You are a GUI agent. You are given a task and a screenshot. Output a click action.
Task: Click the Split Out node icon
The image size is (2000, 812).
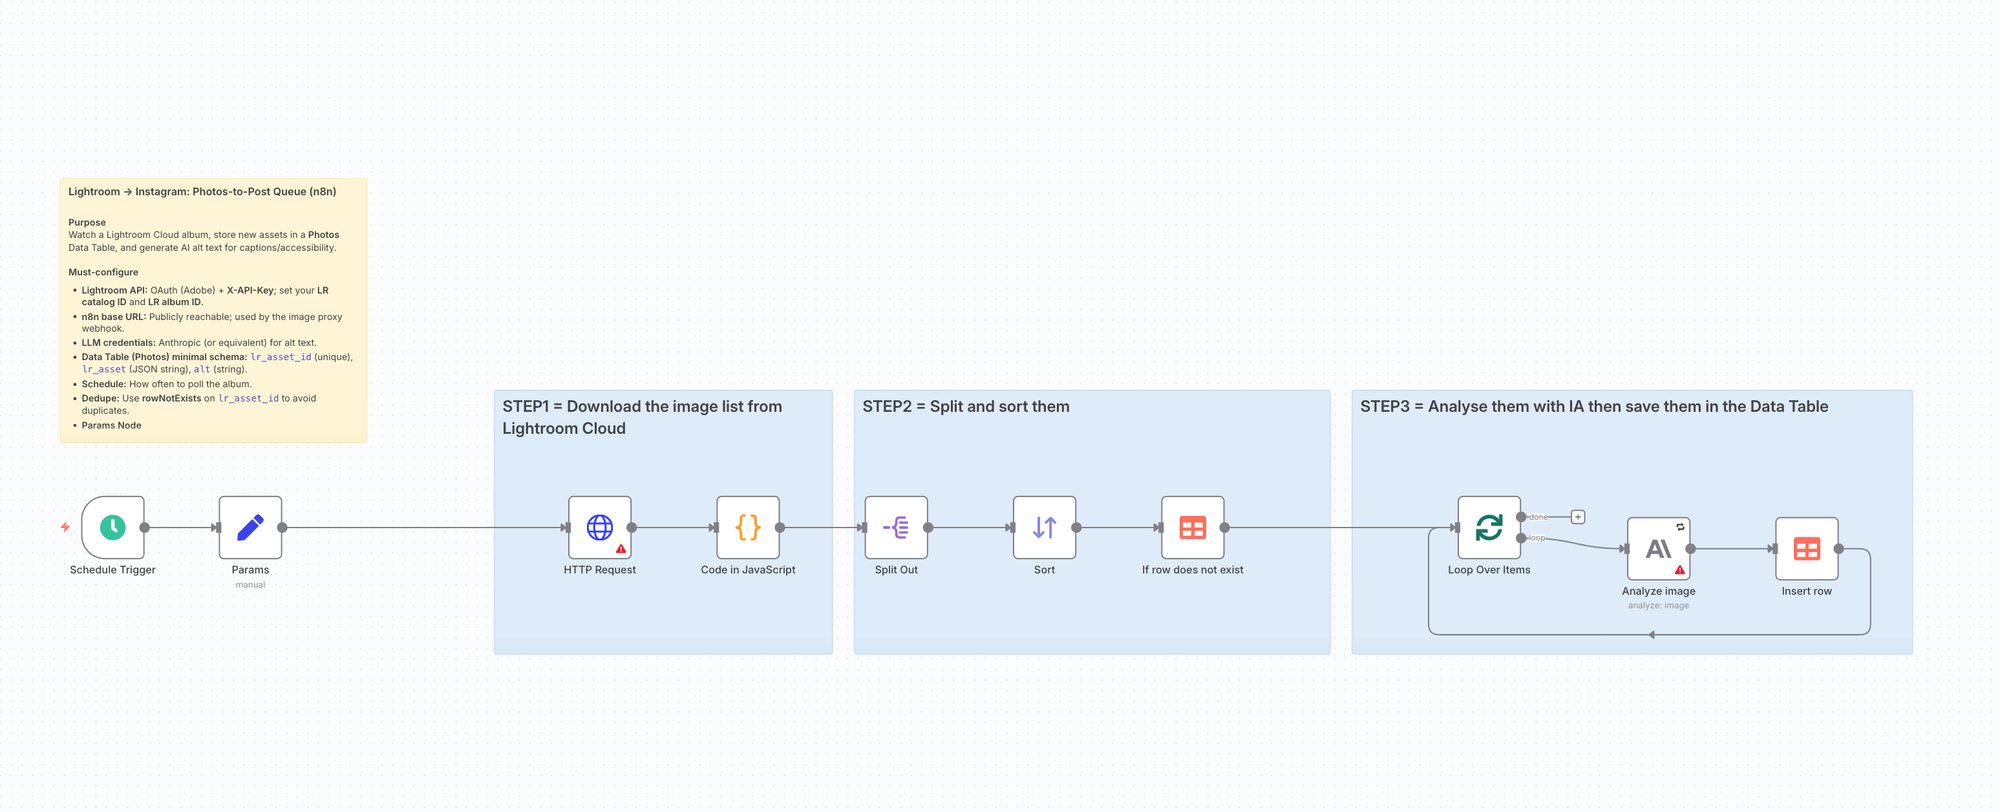click(x=896, y=527)
